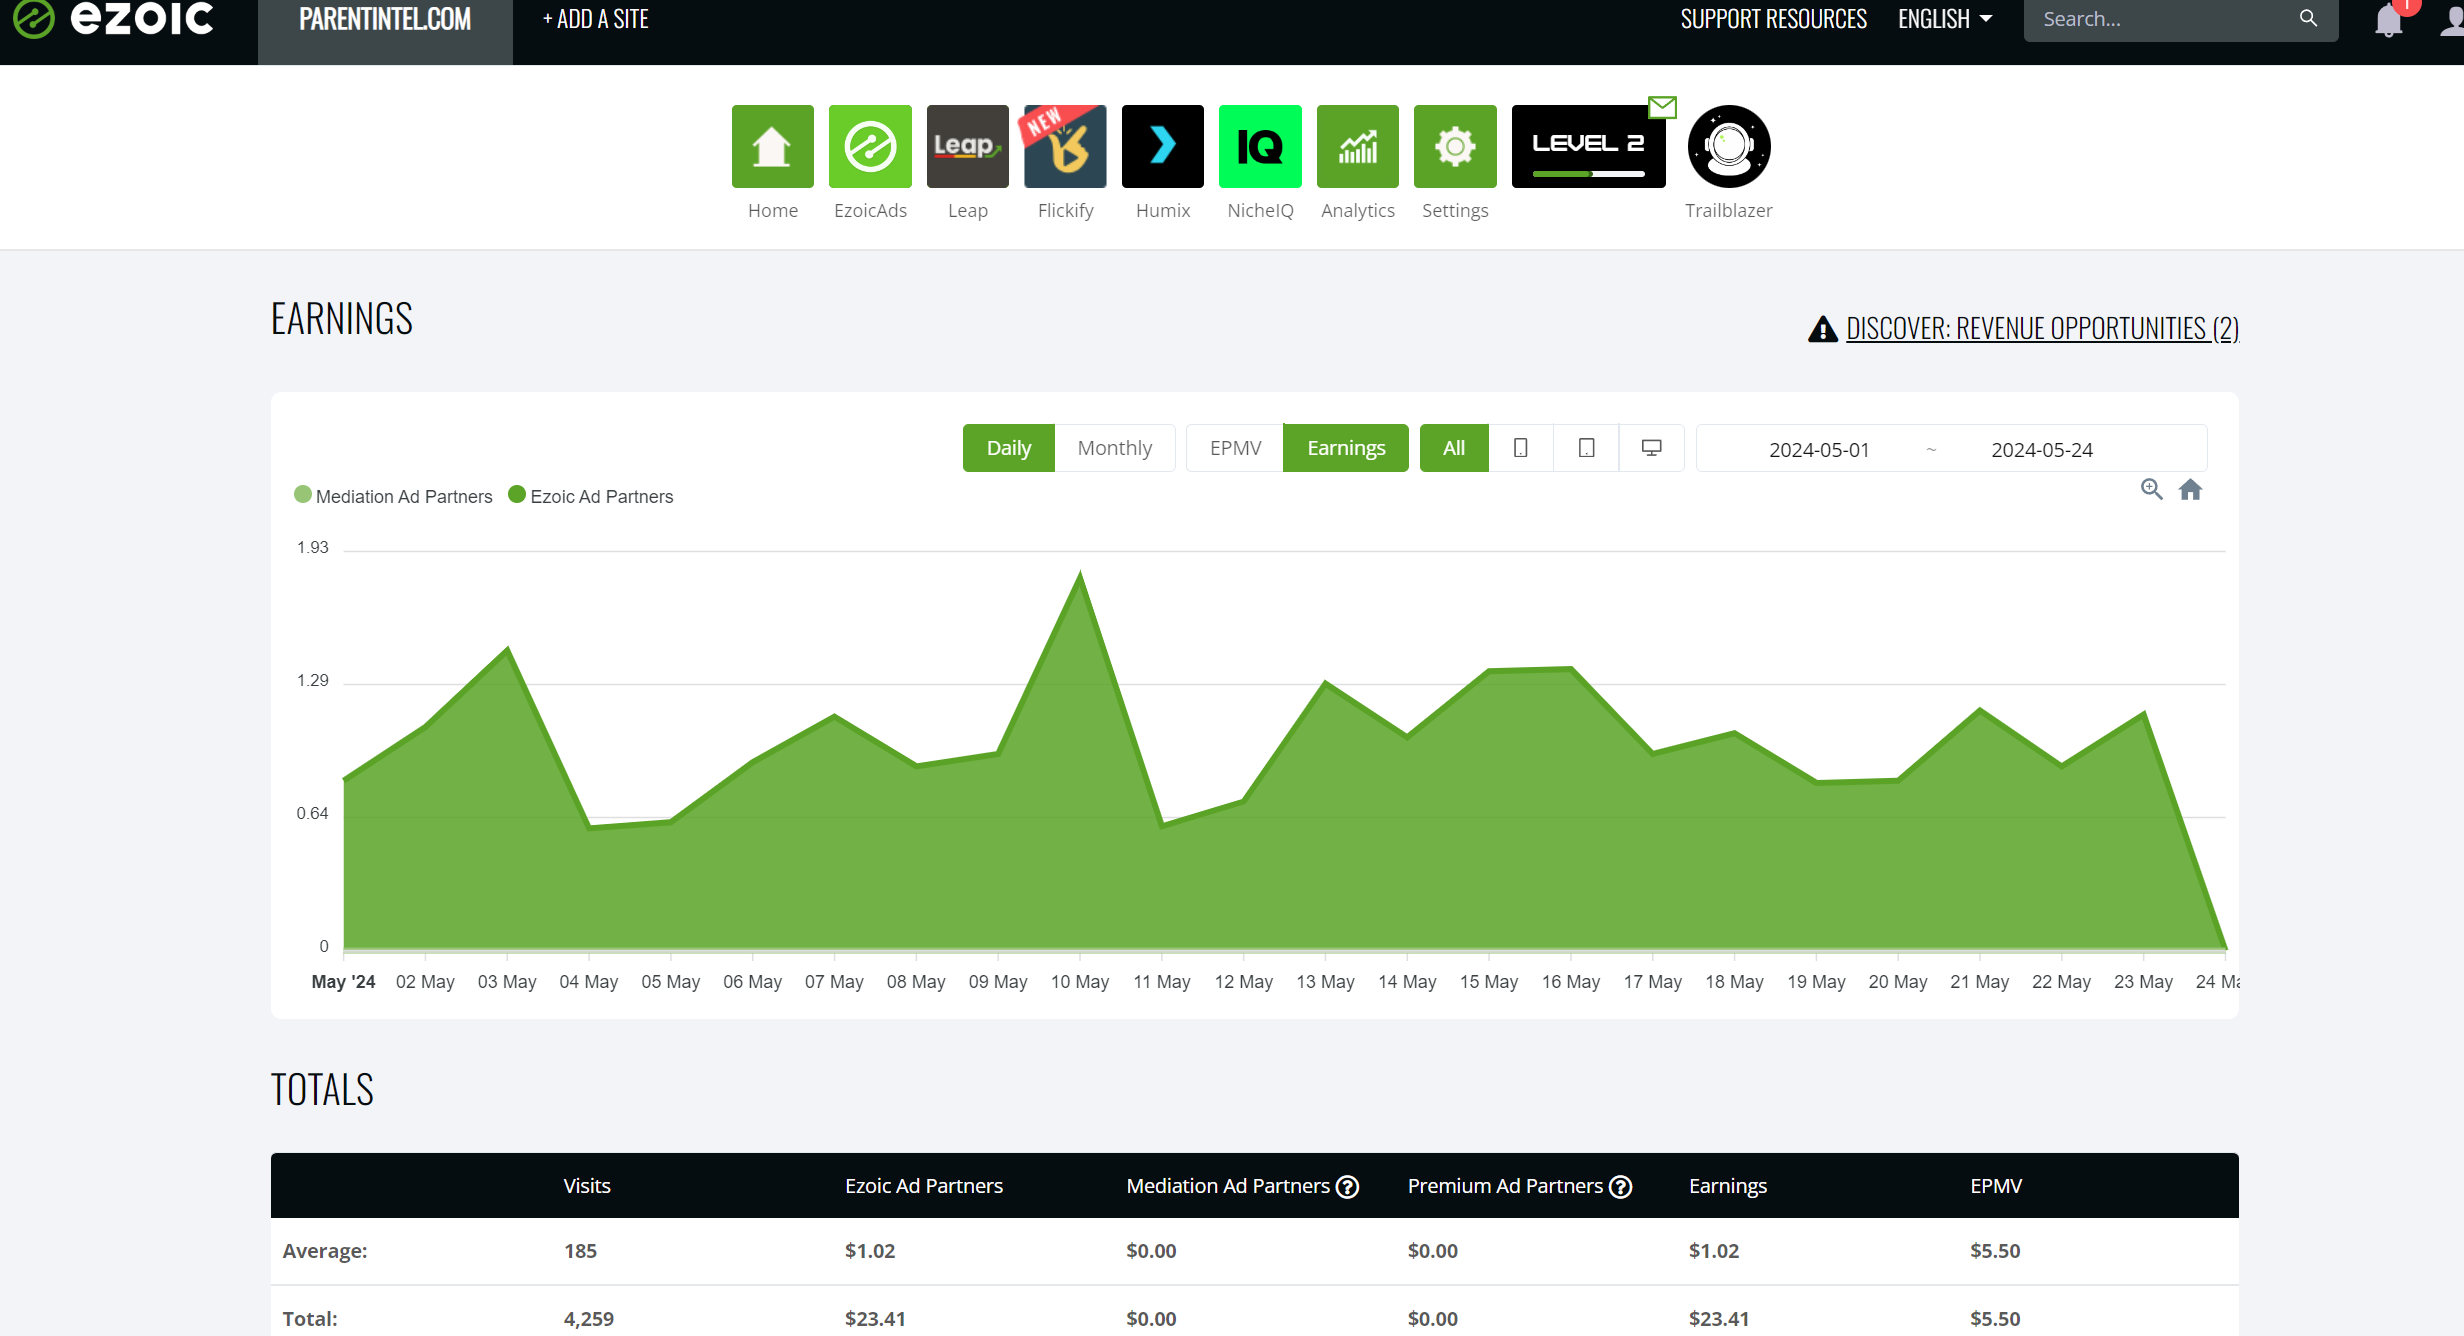Open the Humix video icon
Screen dimensions: 2464x1336
(1162, 146)
